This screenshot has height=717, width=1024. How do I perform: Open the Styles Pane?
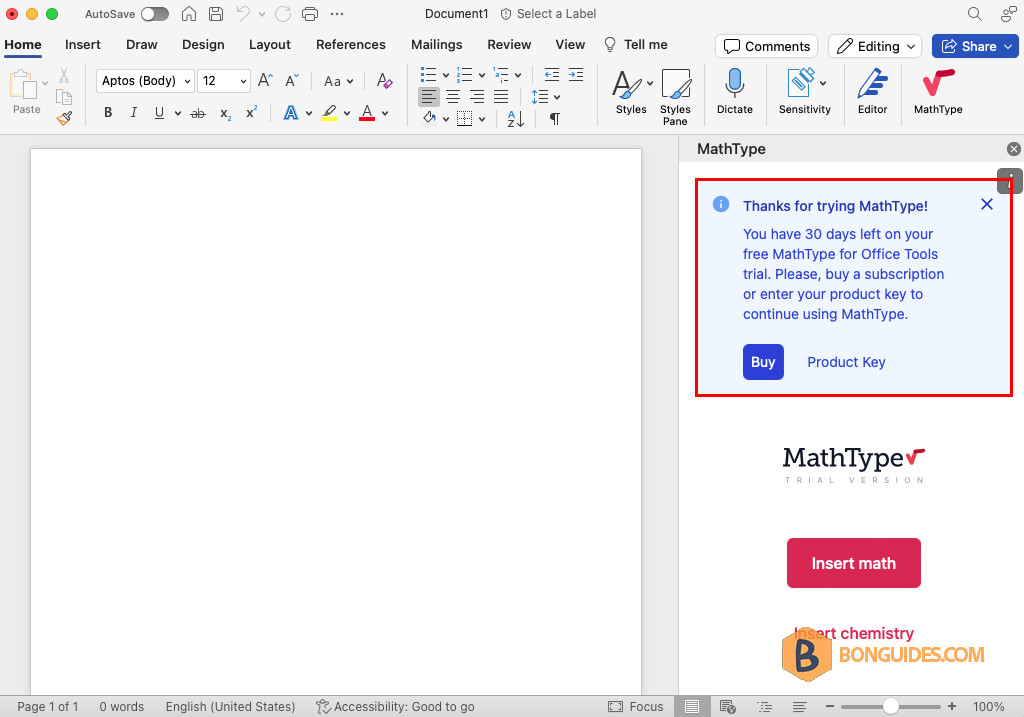point(675,97)
